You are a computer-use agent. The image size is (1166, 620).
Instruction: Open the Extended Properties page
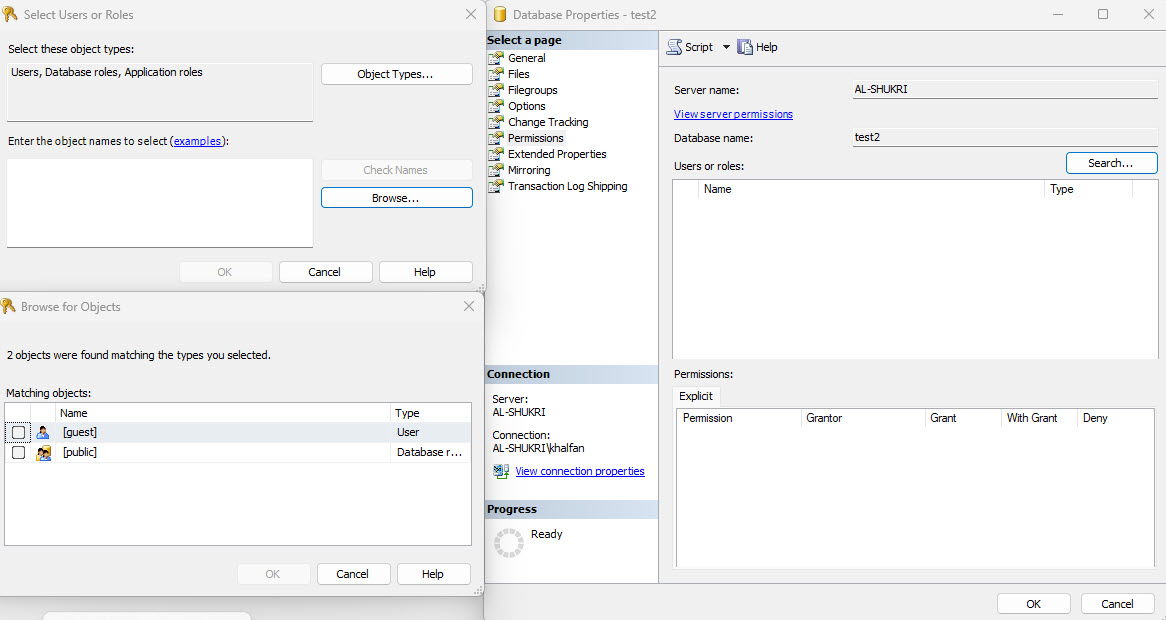coord(557,154)
